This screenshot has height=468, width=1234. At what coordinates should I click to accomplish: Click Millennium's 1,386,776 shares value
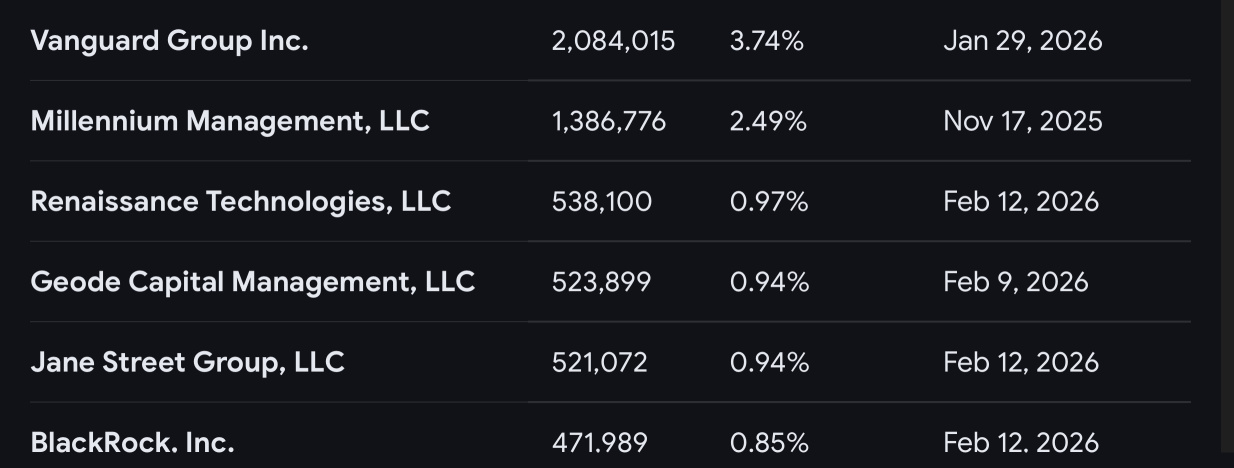(x=609, y=121)
